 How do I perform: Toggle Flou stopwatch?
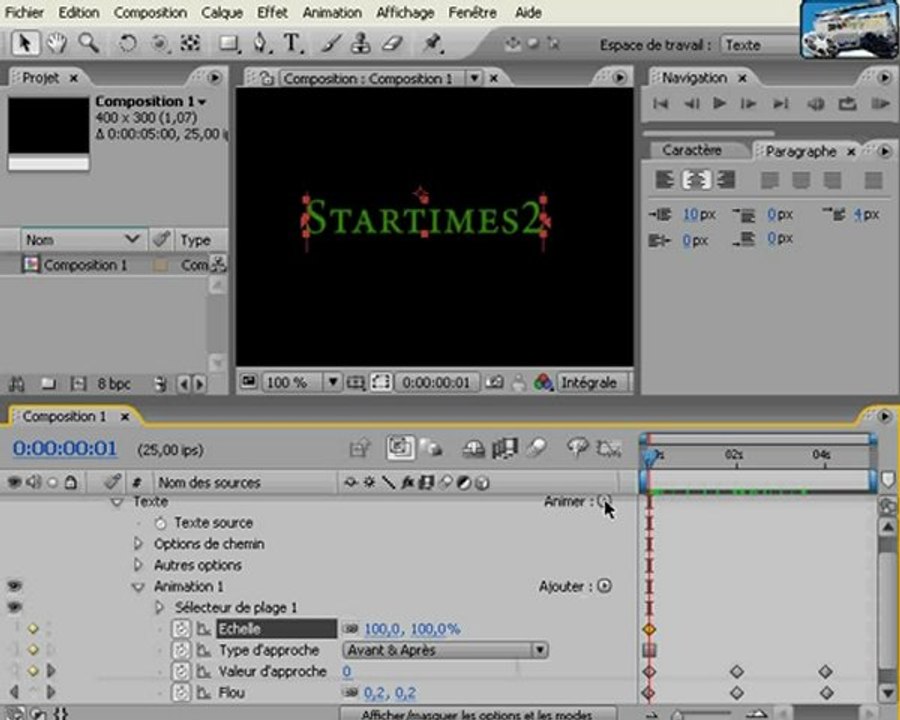(181, 692)
